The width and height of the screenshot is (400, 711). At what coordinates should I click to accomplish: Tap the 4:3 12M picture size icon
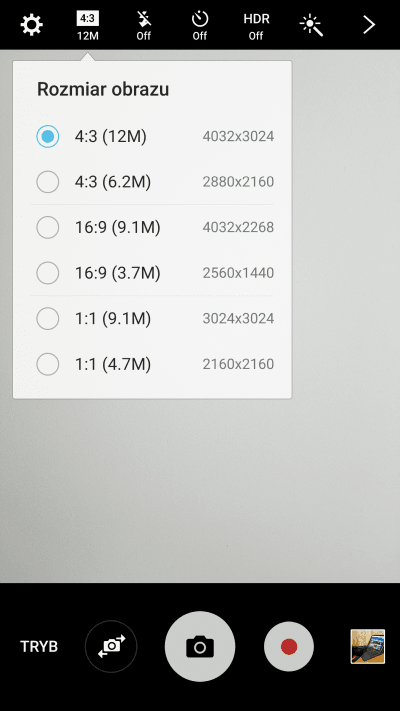point(88,25)
